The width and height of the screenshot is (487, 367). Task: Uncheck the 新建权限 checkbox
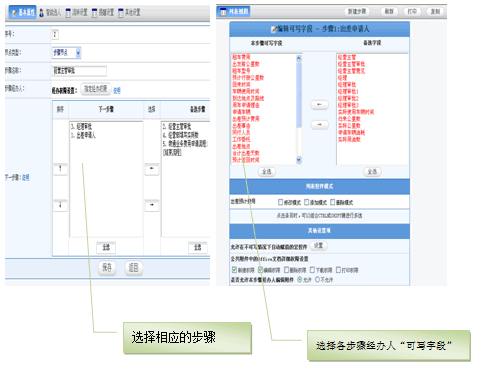pos(234,269)
